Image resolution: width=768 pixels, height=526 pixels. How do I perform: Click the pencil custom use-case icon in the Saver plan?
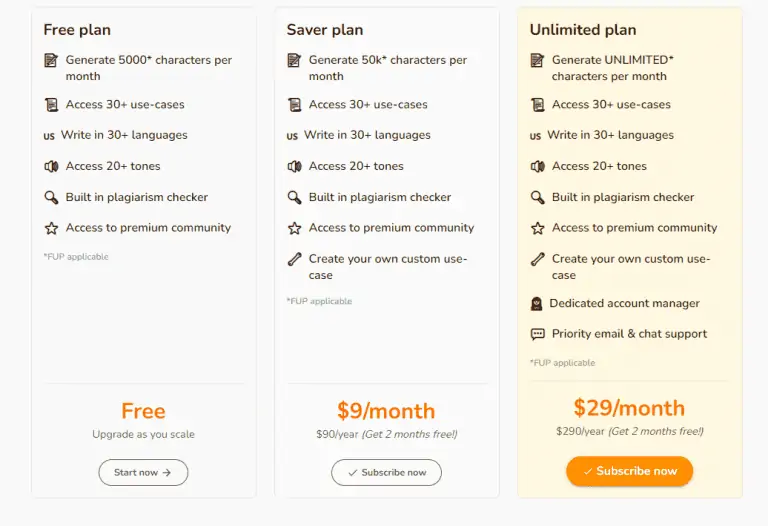pos(294,259)
